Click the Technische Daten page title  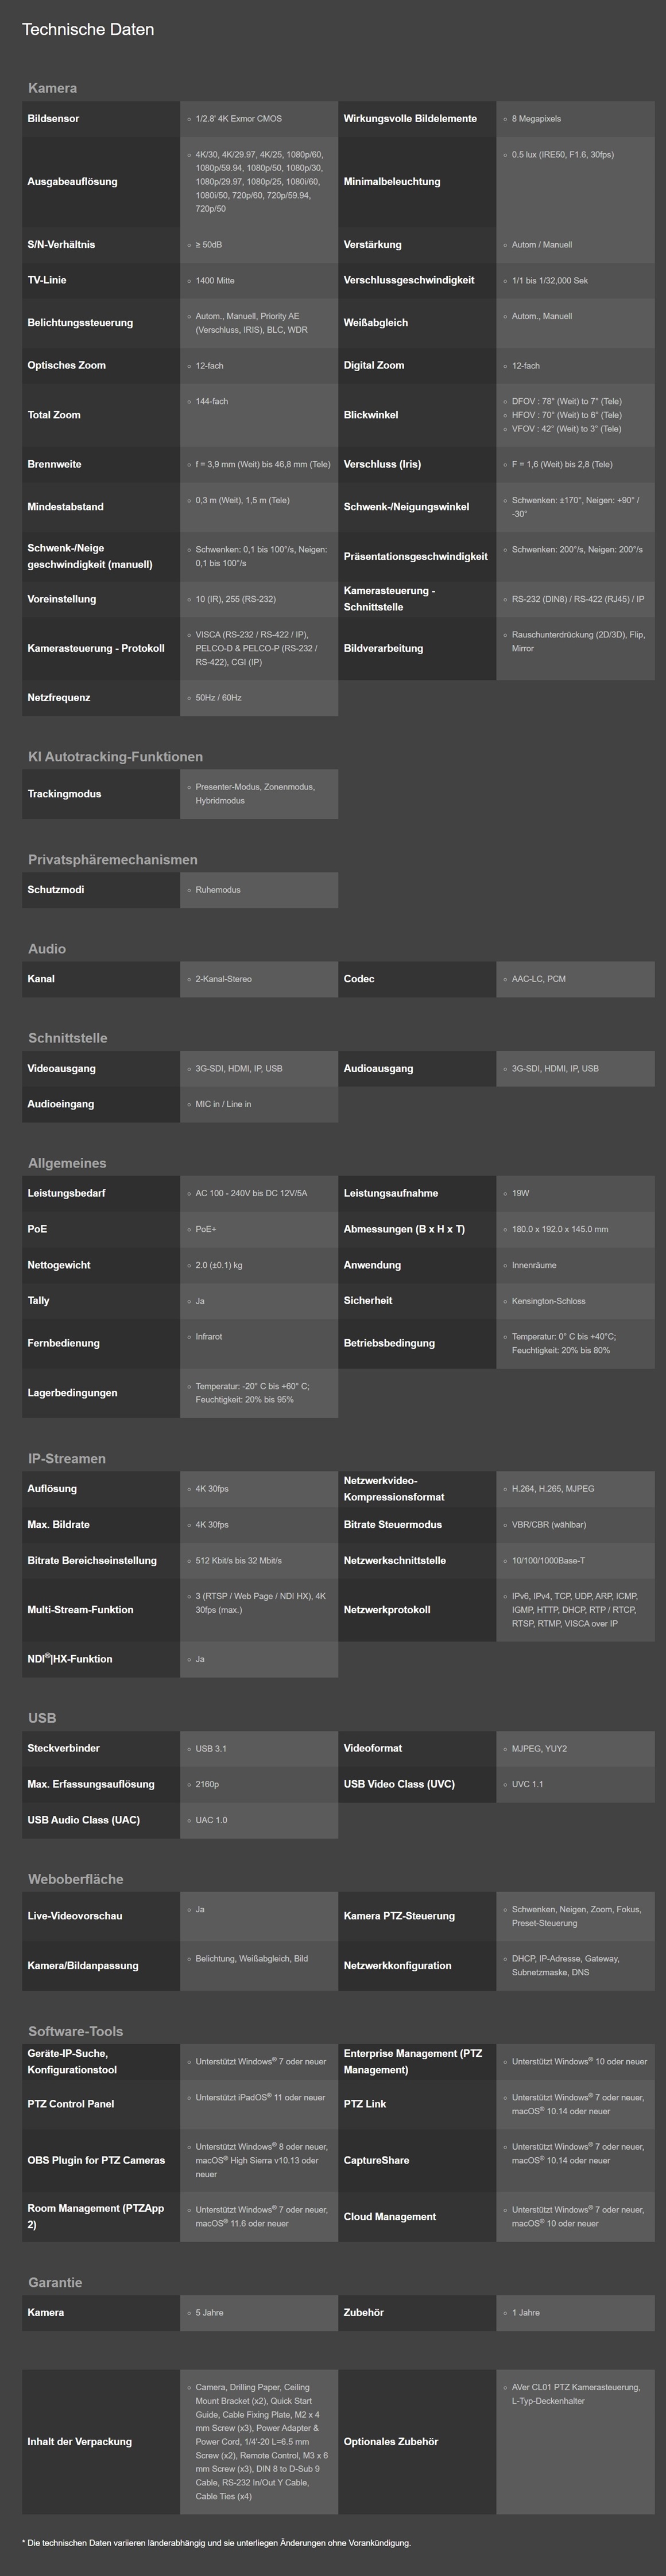tap(88, 30)
